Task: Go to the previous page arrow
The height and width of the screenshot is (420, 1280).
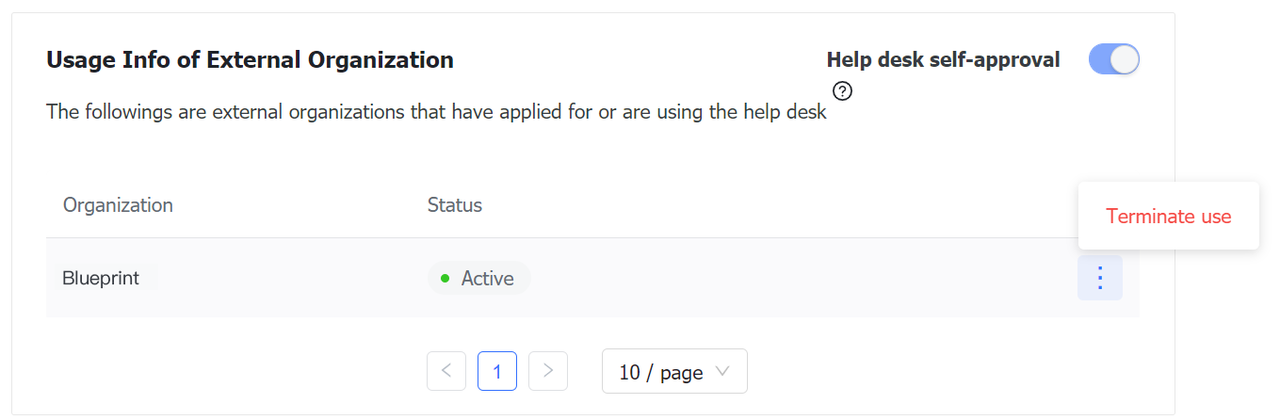Action: tap(446, 371)
